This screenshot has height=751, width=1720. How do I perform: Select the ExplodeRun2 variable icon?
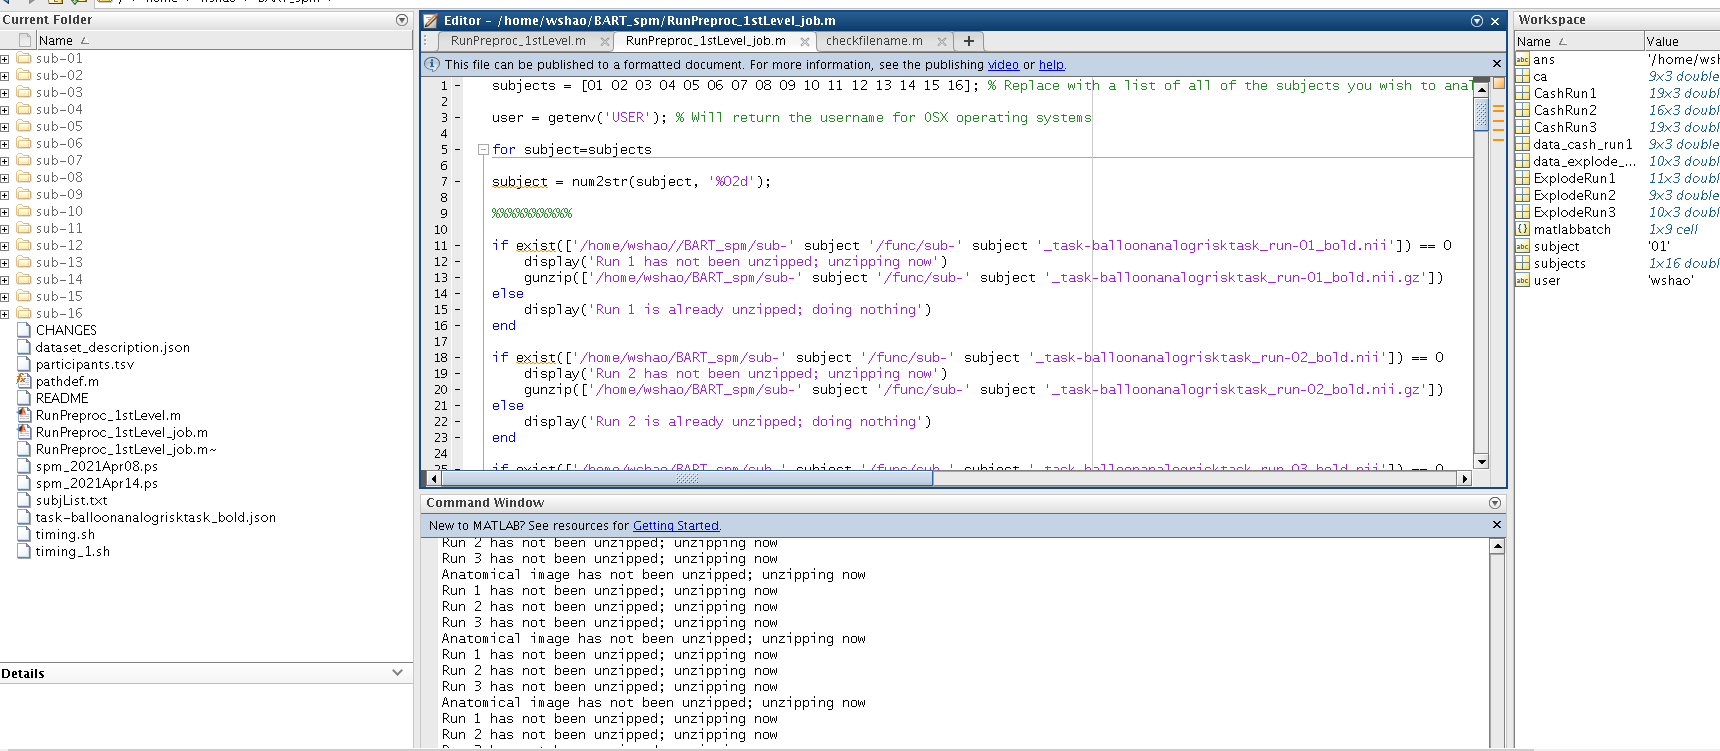click(1523, 196)
